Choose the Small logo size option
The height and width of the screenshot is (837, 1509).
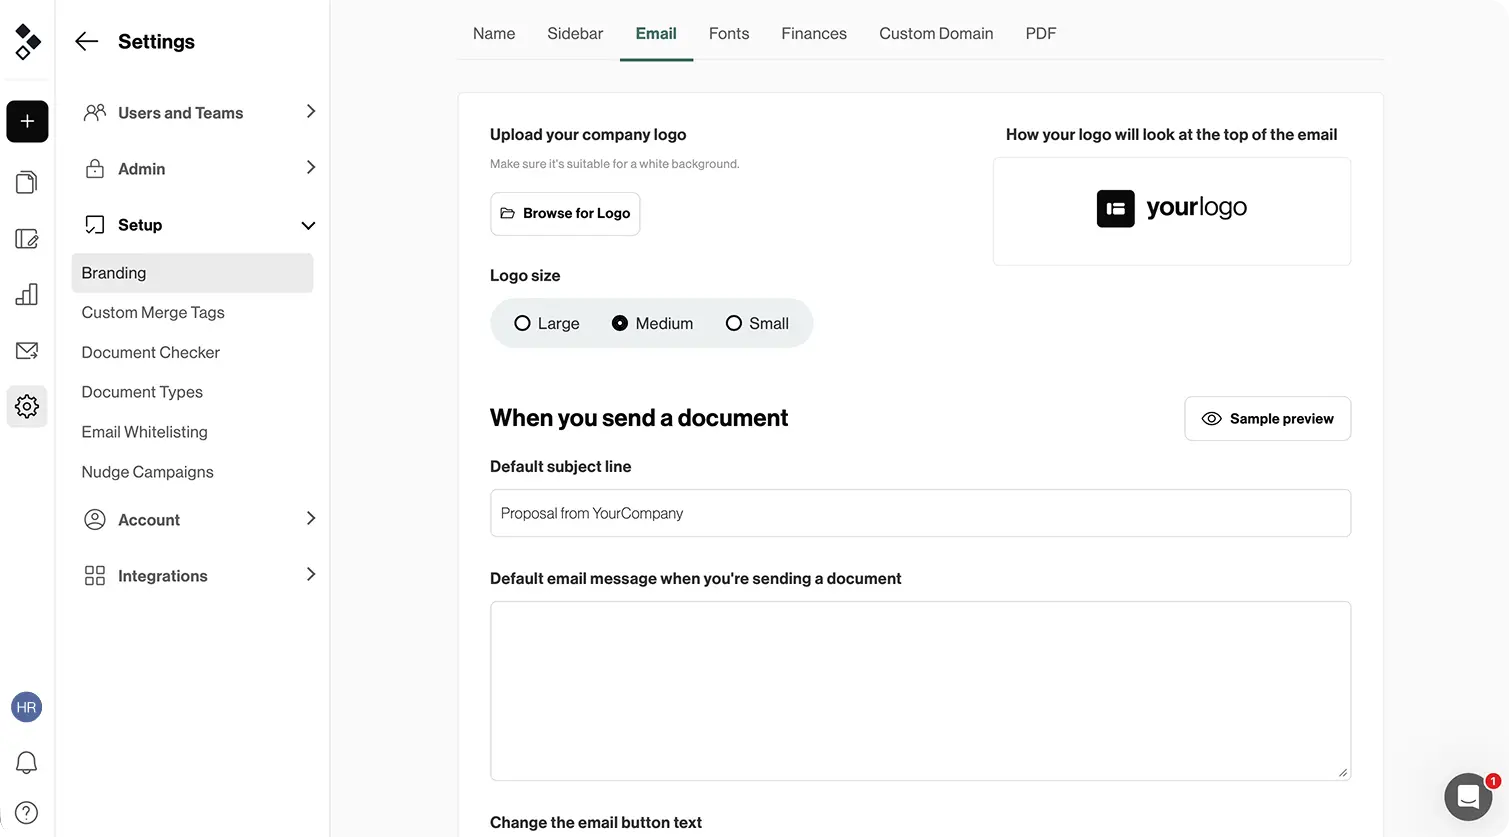click(734, 323)
